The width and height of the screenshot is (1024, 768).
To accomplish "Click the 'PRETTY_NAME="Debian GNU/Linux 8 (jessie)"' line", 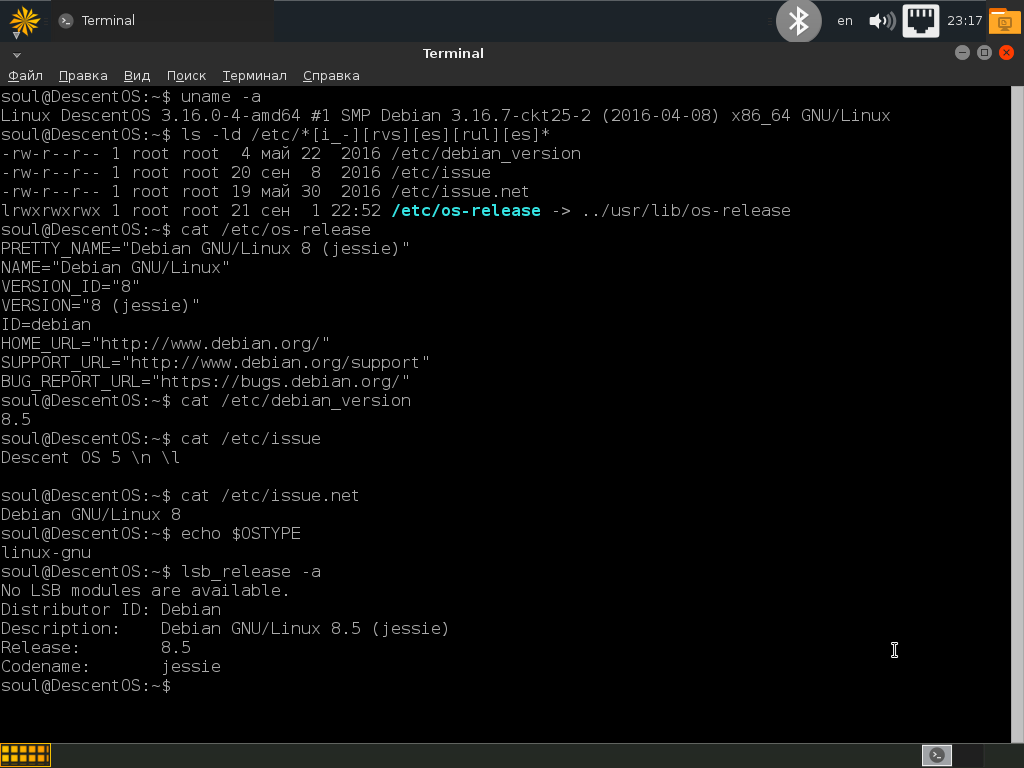I will (x=205, y=249).
